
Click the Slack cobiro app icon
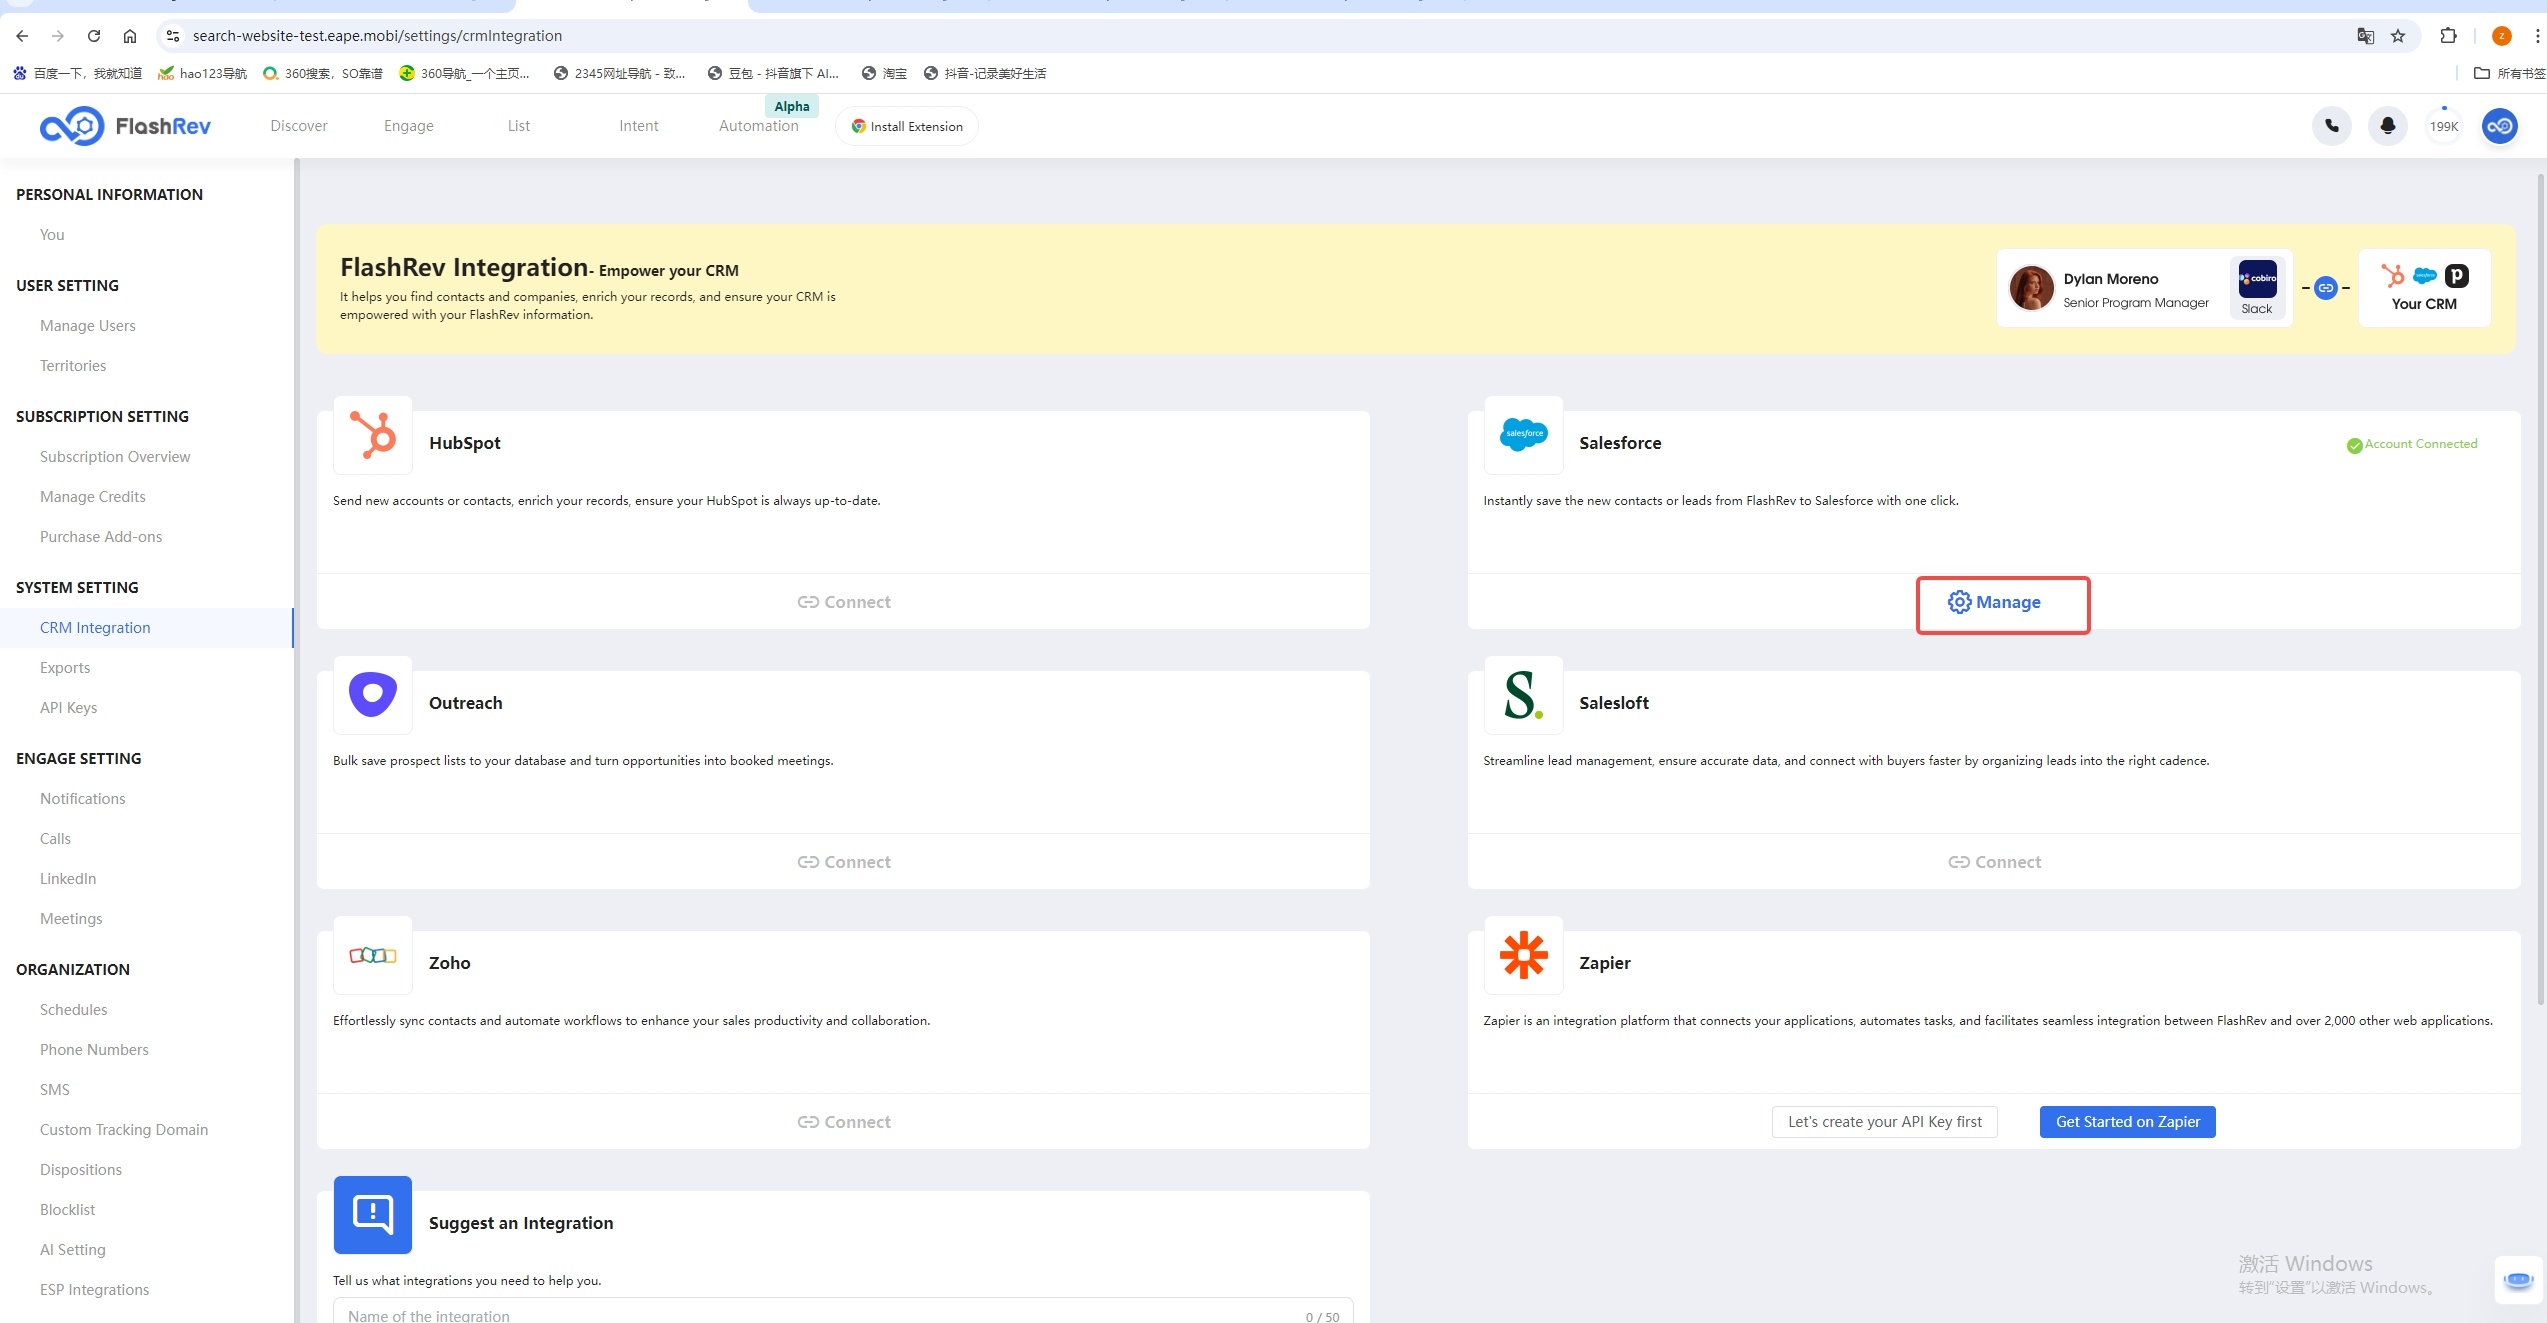[x=2258, y=279]
